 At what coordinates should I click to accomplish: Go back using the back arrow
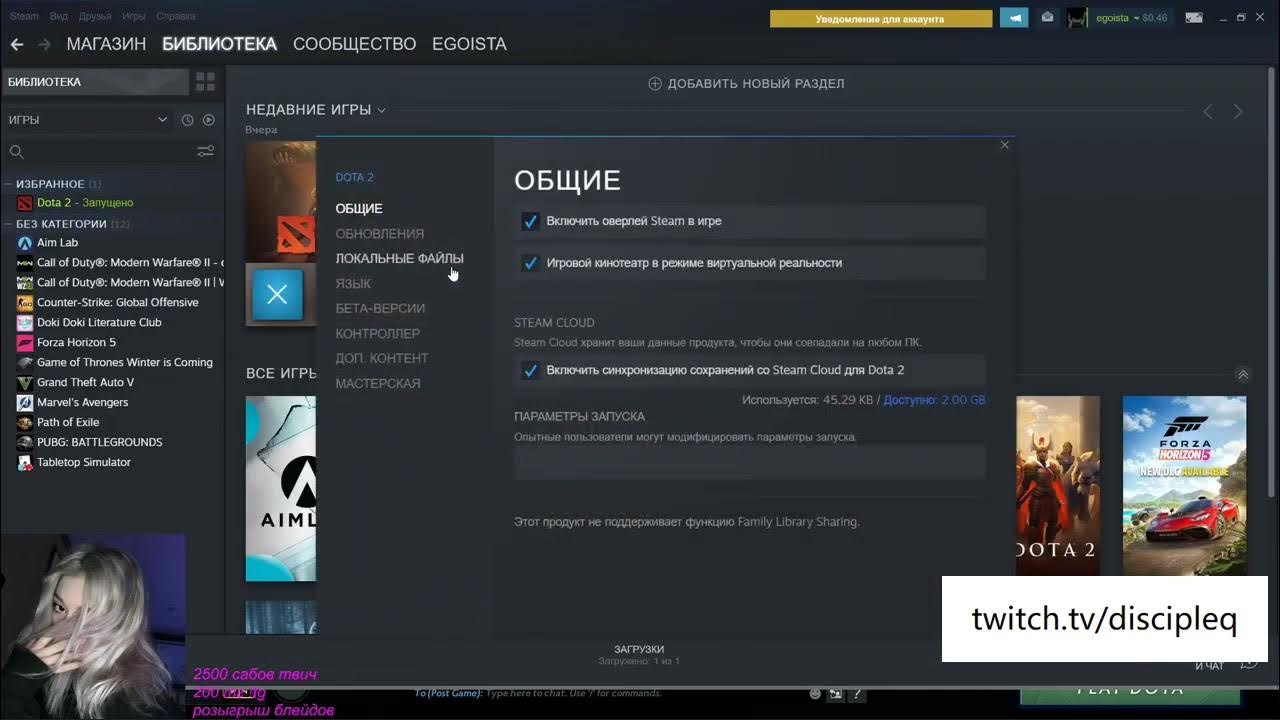[16, 44]
